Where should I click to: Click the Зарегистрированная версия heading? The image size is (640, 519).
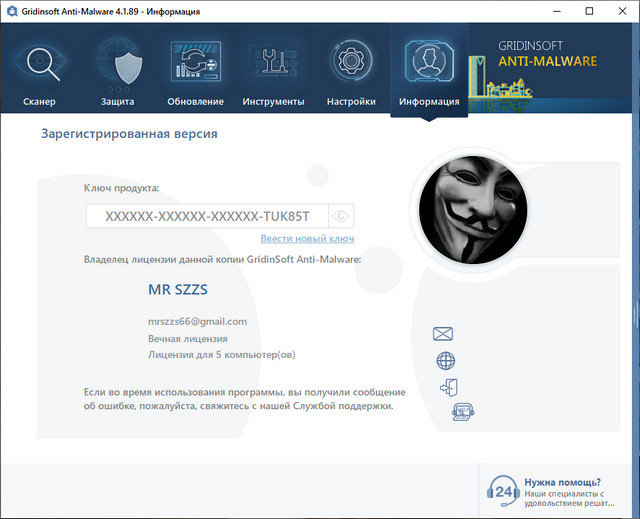point(129,134)
